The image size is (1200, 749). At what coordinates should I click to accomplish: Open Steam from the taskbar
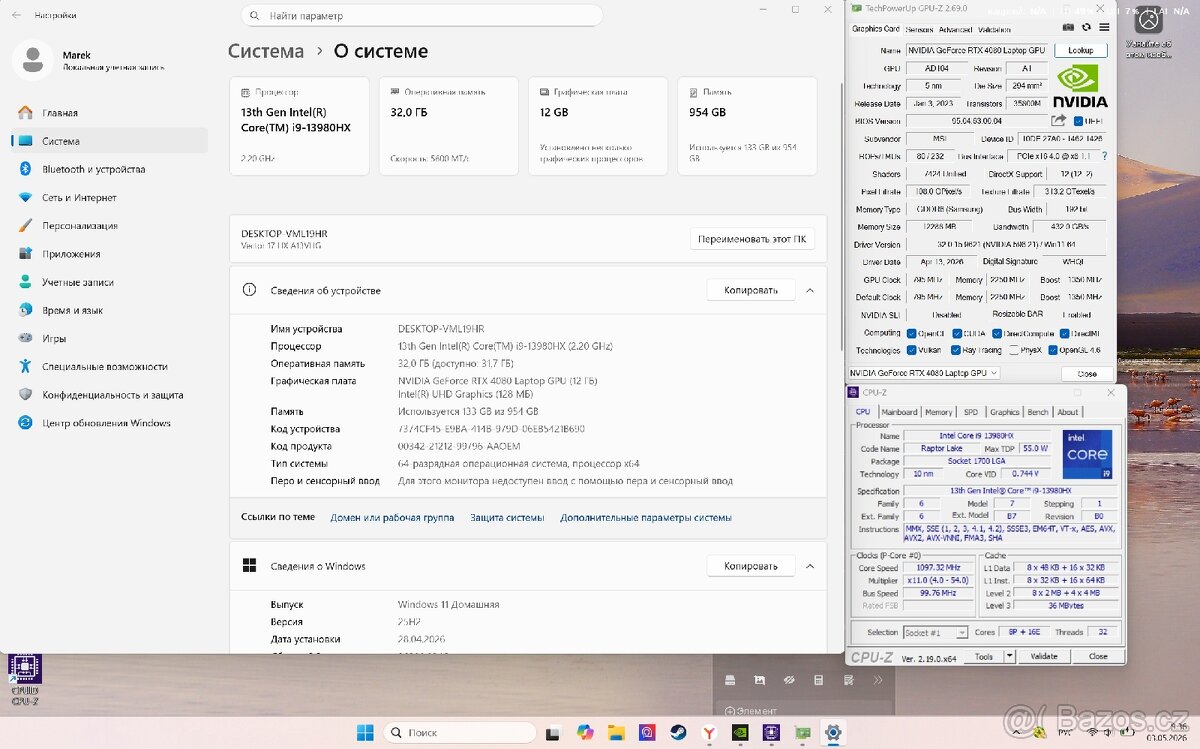[678, 732]
